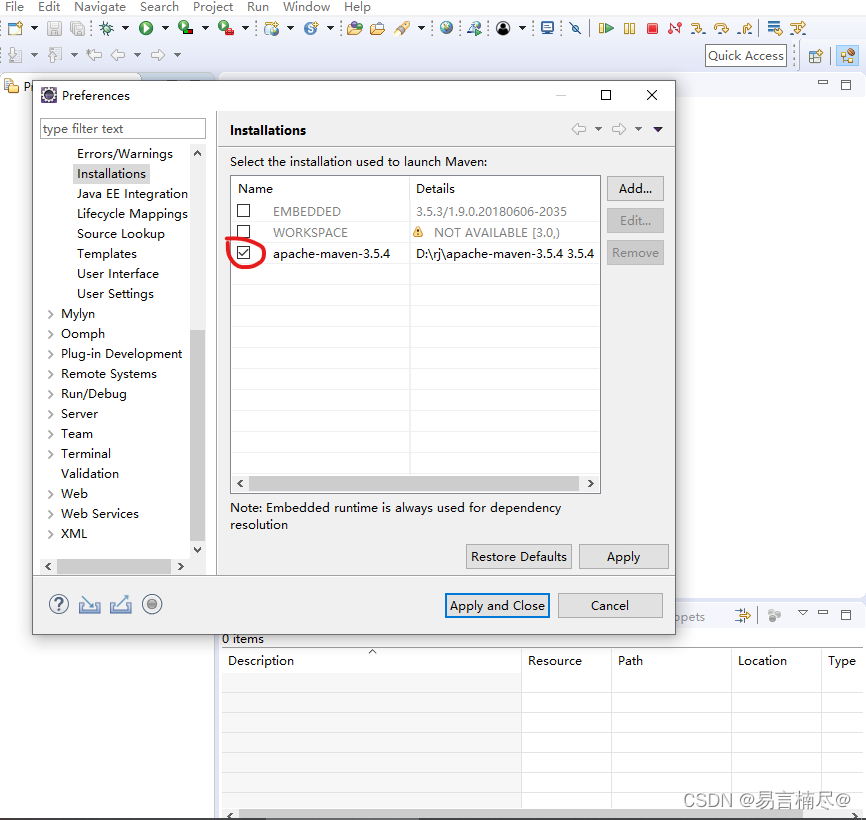
Task: Click the red Terminate square icon
Action: (652, 28)
